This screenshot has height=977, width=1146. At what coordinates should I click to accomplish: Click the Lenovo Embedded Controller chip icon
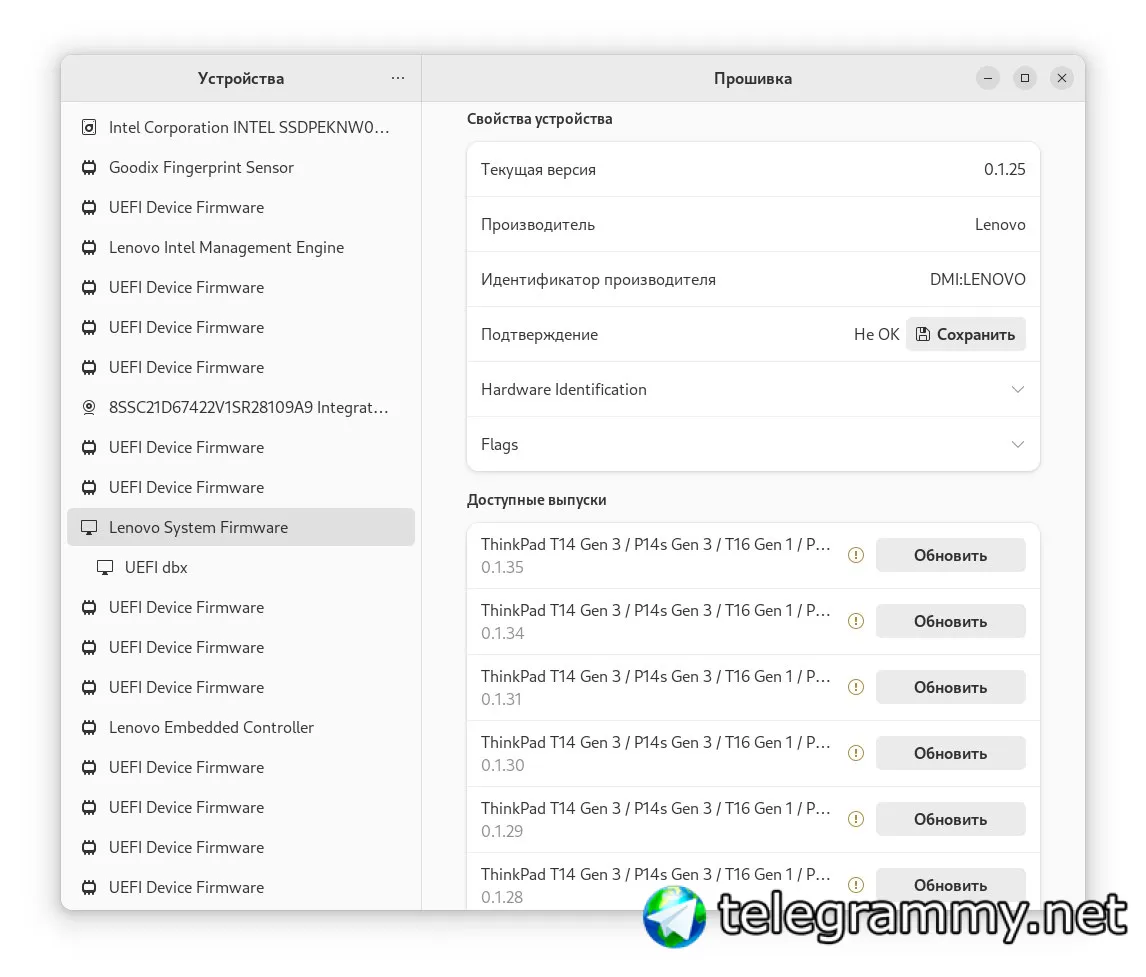pyautogui.click(x=89, y=727)
